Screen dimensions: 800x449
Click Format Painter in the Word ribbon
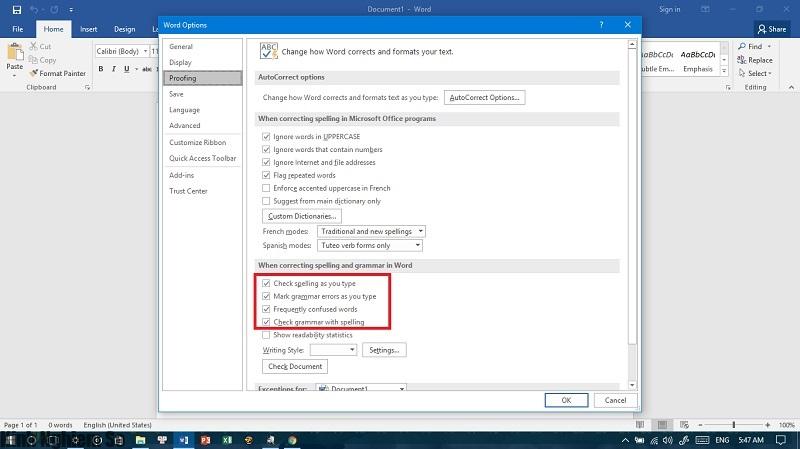(x=57, y=73)
